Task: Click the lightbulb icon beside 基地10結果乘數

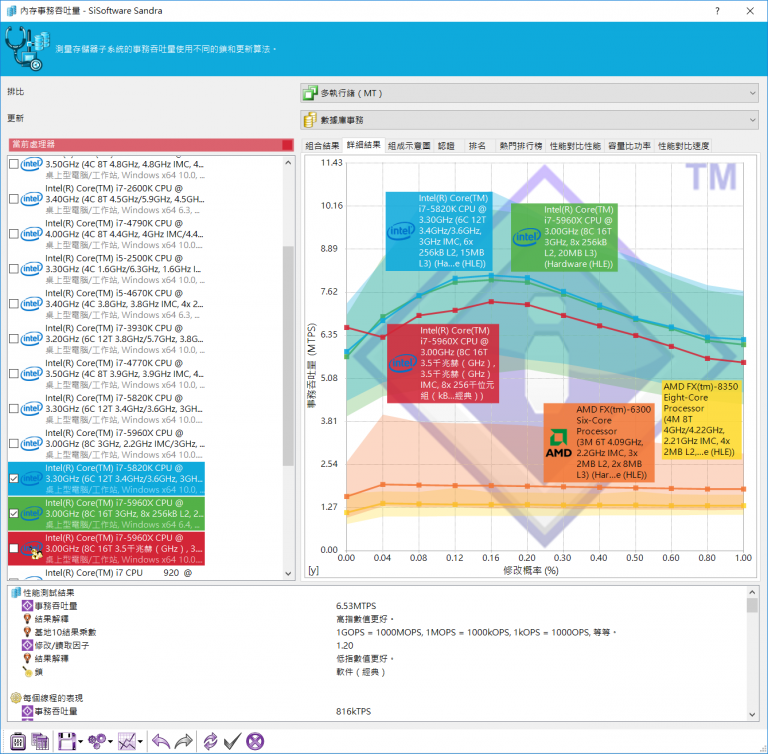Action: tap(27, 632)
